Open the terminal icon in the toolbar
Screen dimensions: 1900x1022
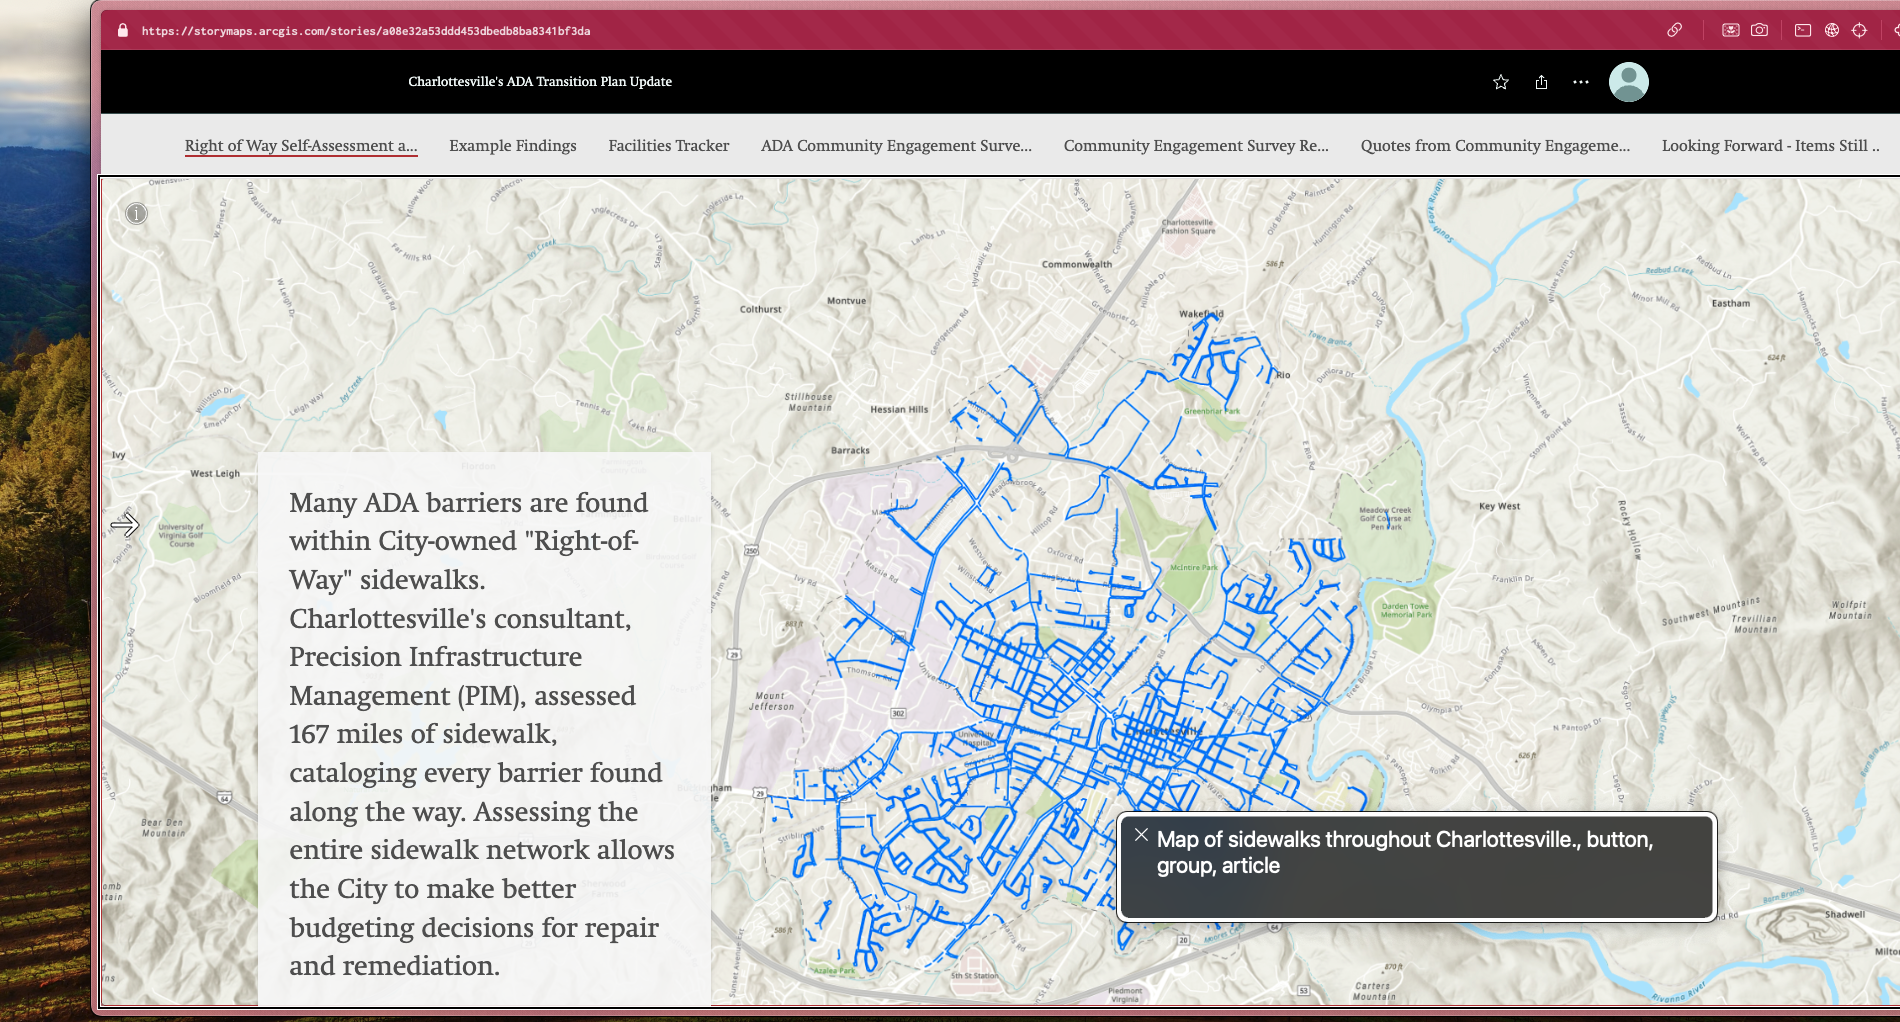pos(1802,30)
